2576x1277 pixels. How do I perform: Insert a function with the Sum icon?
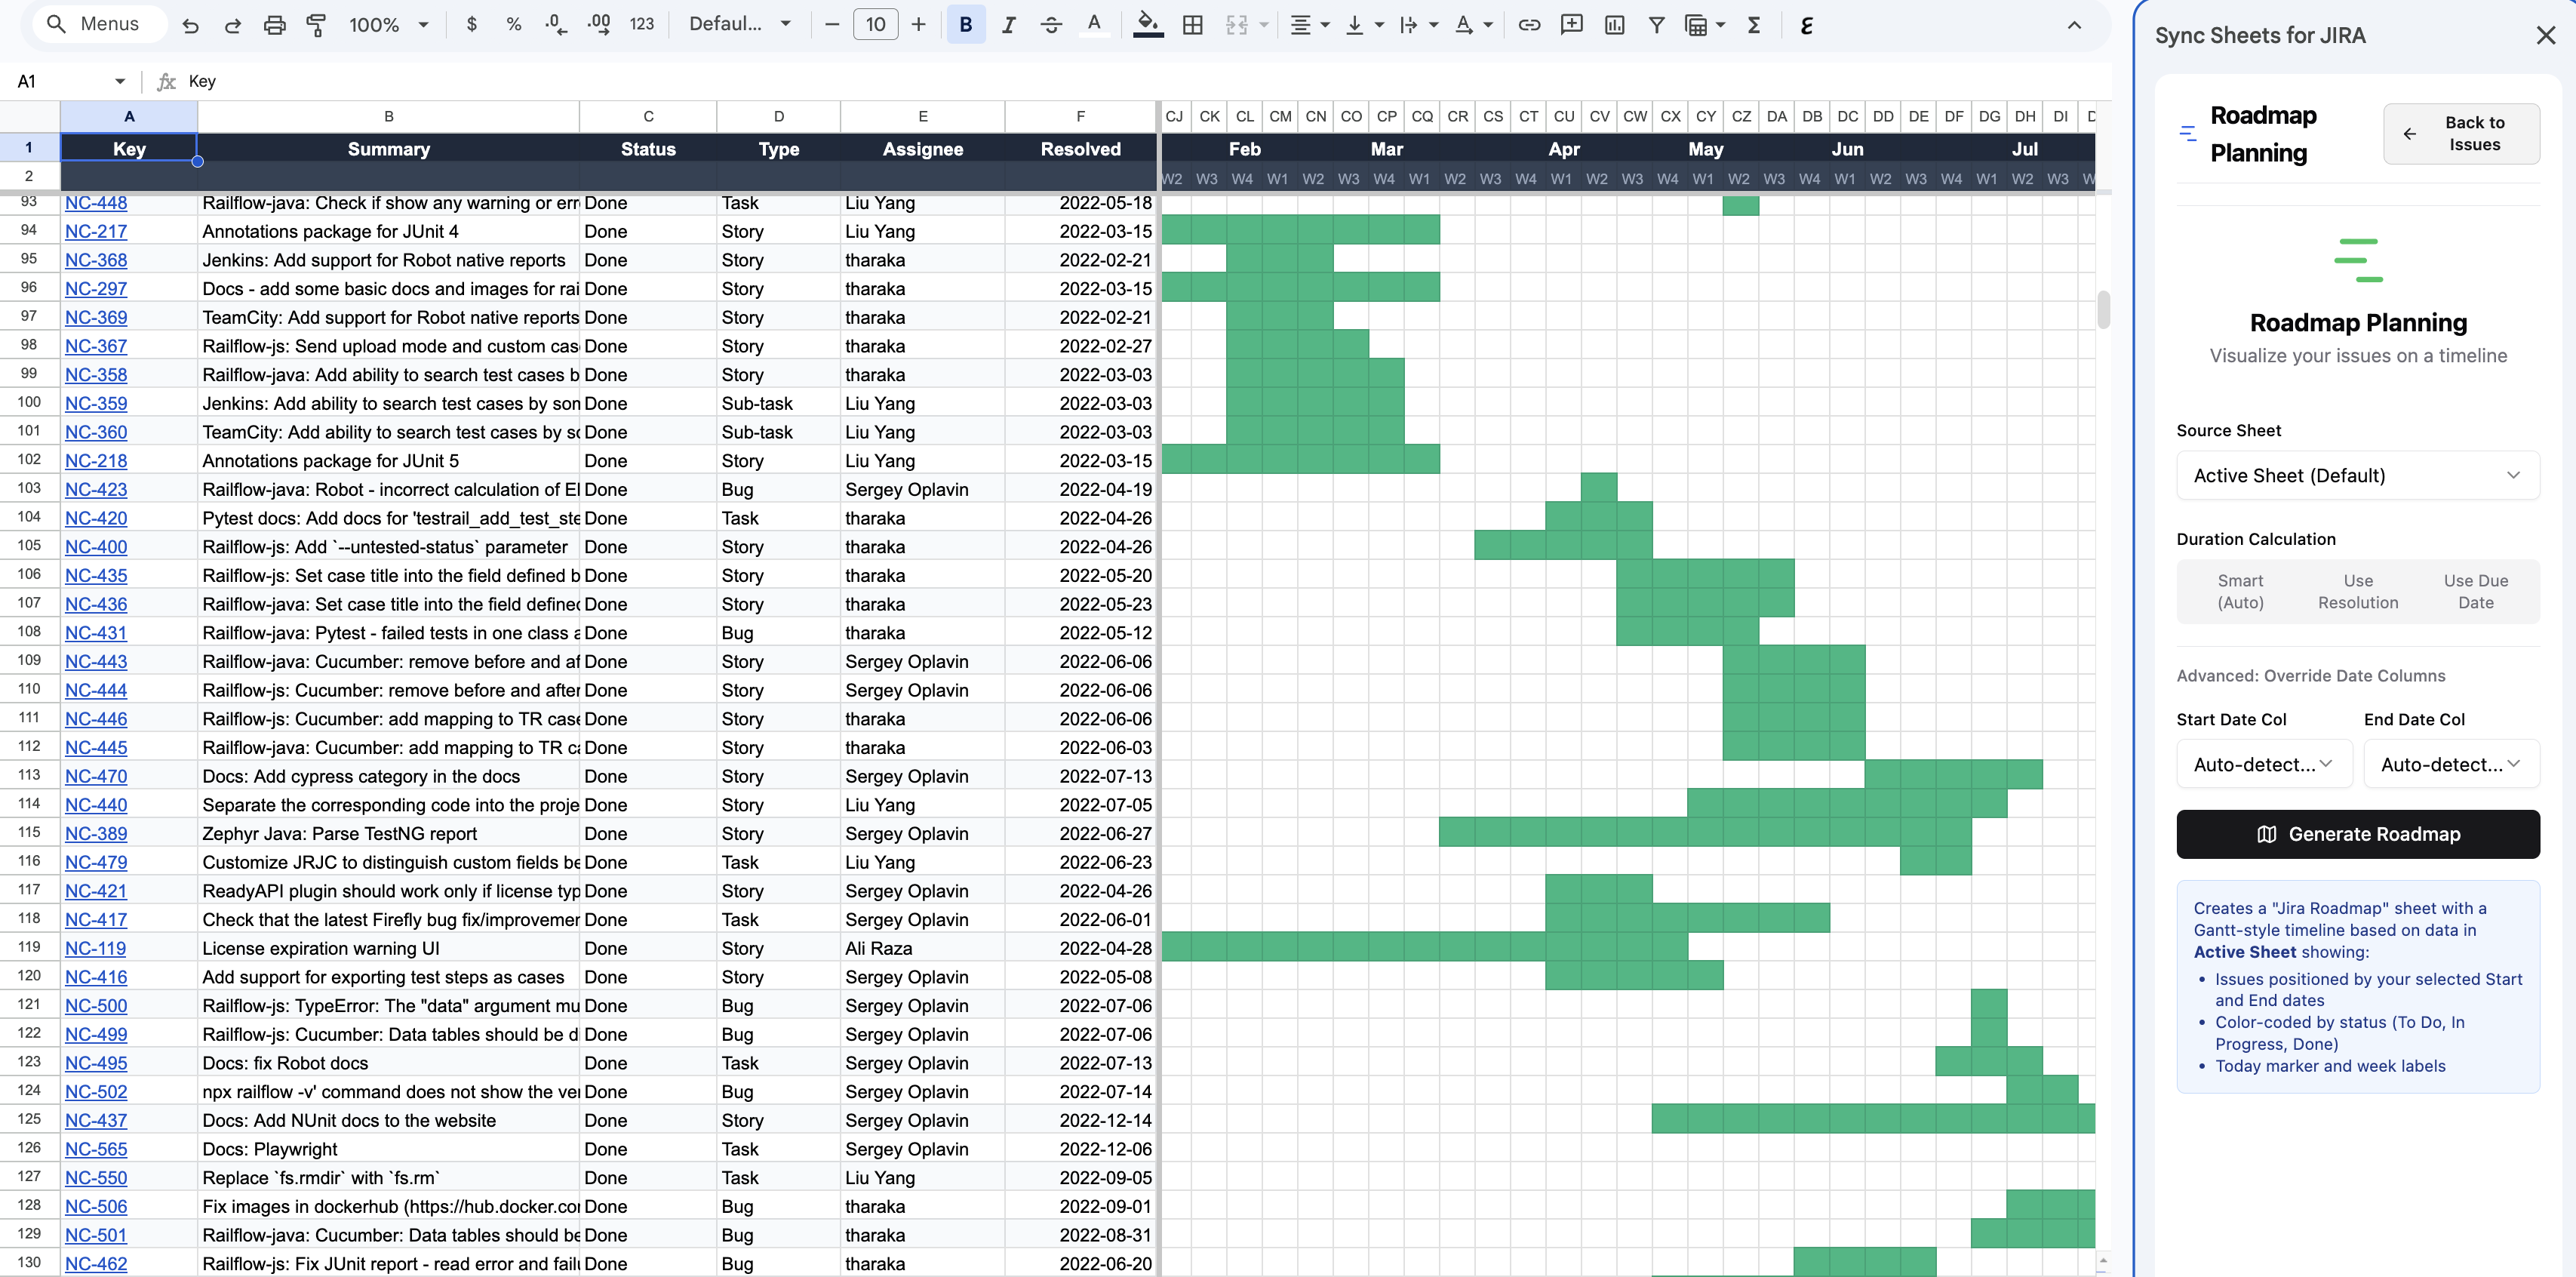tap(1753, 24)
